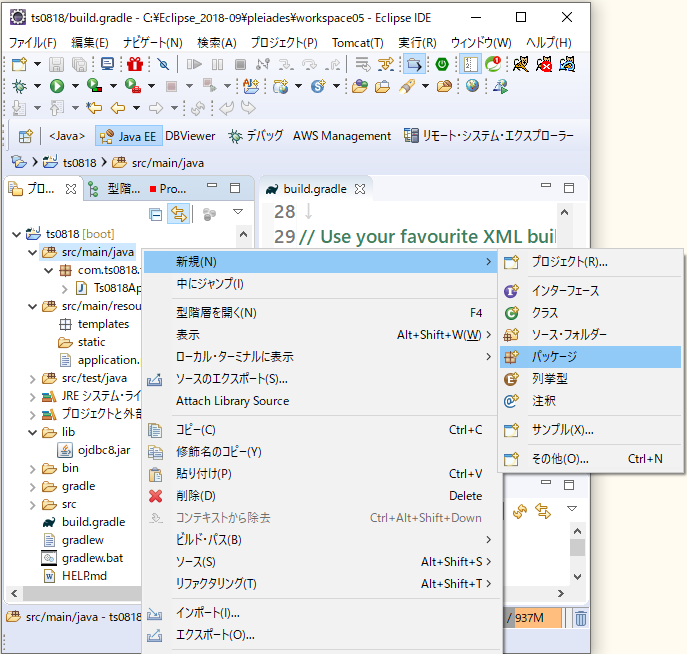Screen dimensions: 687x654
Task: Collapse the src/main/java folder node
Action: coord(32,252)
